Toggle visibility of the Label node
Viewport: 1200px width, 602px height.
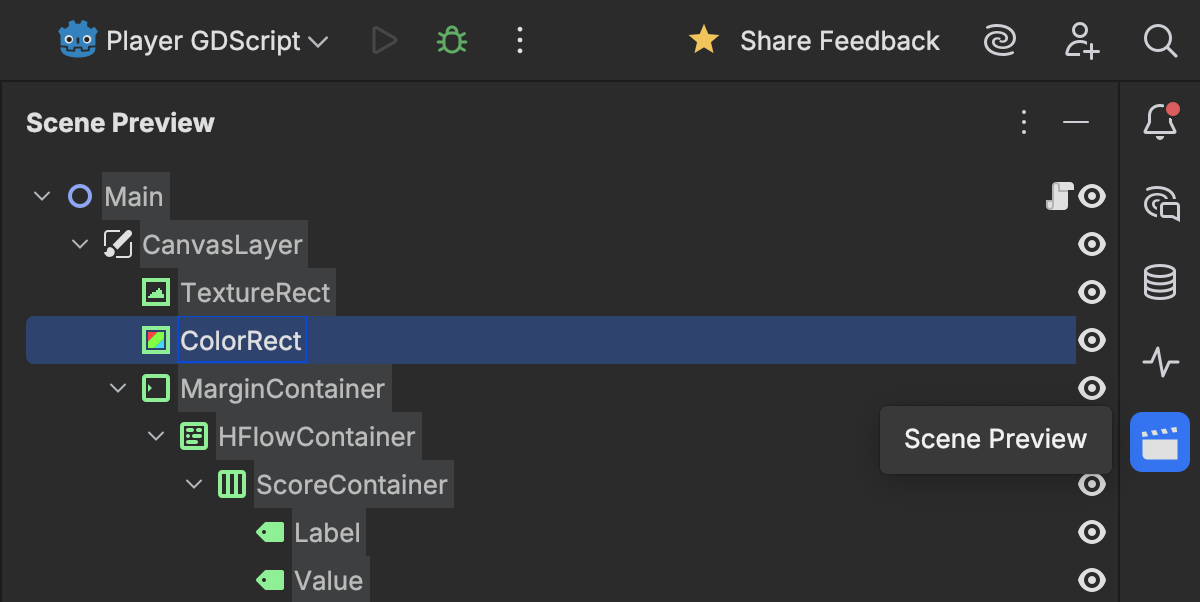pyautogui.click(x=1092, y=532)
